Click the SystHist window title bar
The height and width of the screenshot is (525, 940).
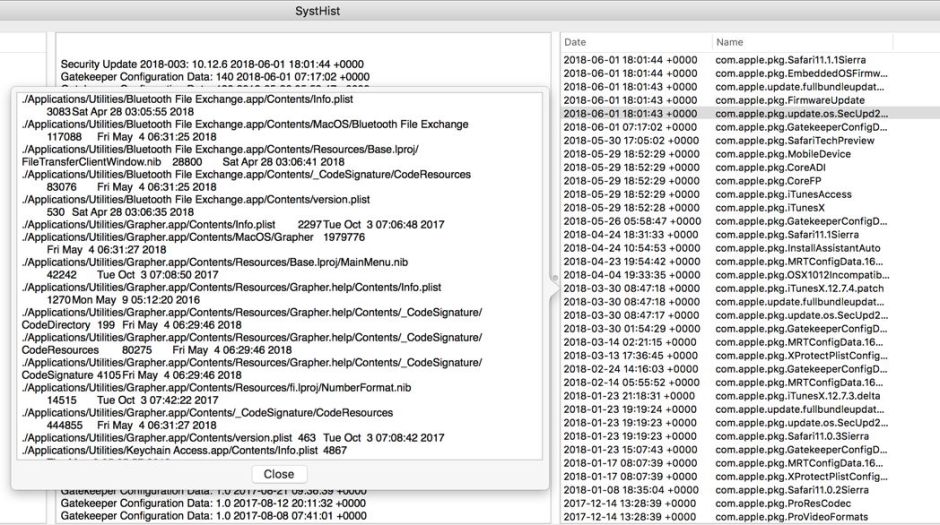click(x=470, y=10)
